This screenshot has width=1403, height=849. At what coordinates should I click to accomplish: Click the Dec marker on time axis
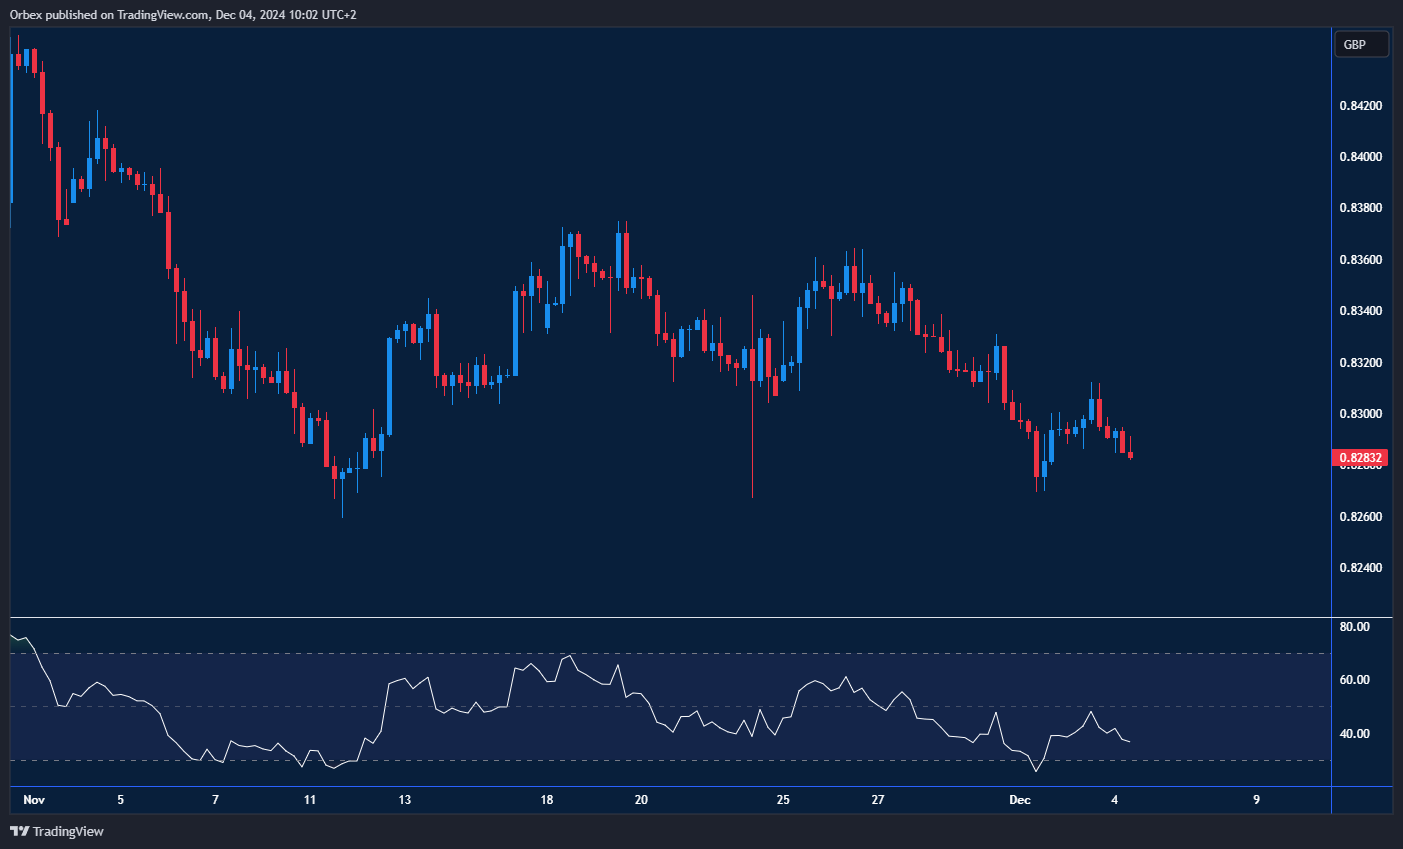[1019, 800]
